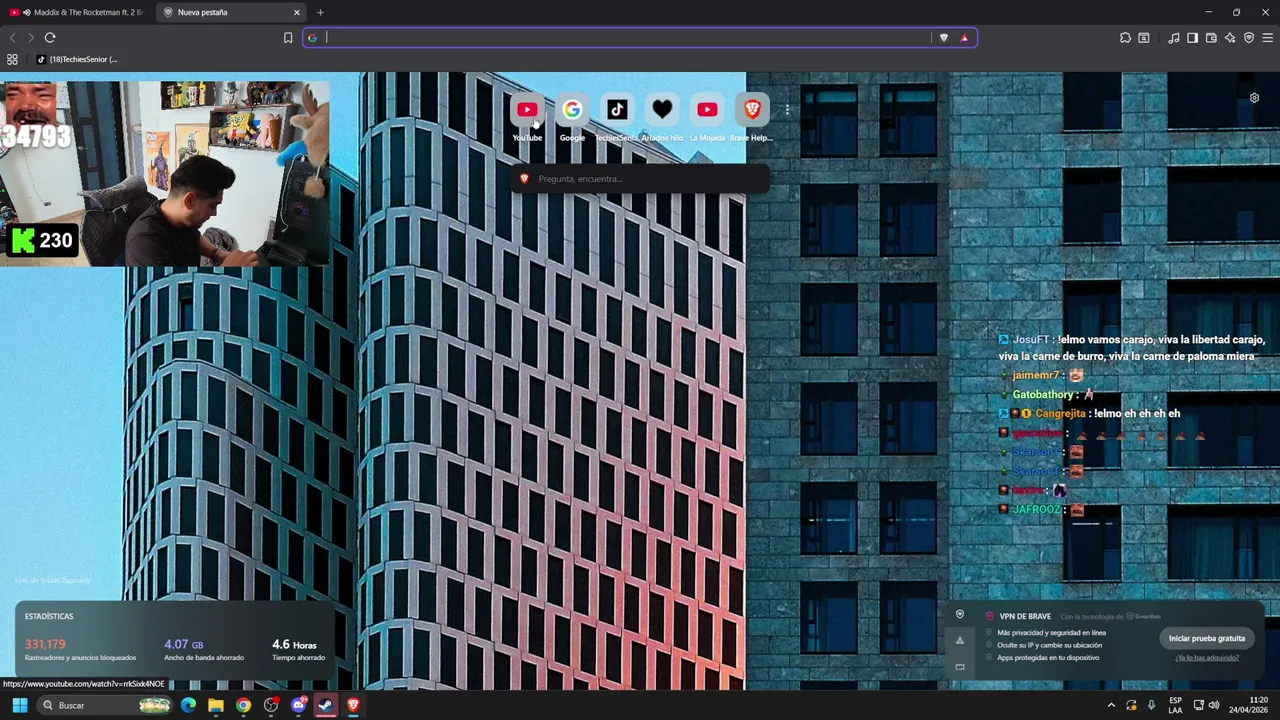Open the tab search toolbar icon
The height and width of the screenshot is (720, 1280).
point(1144,38)
